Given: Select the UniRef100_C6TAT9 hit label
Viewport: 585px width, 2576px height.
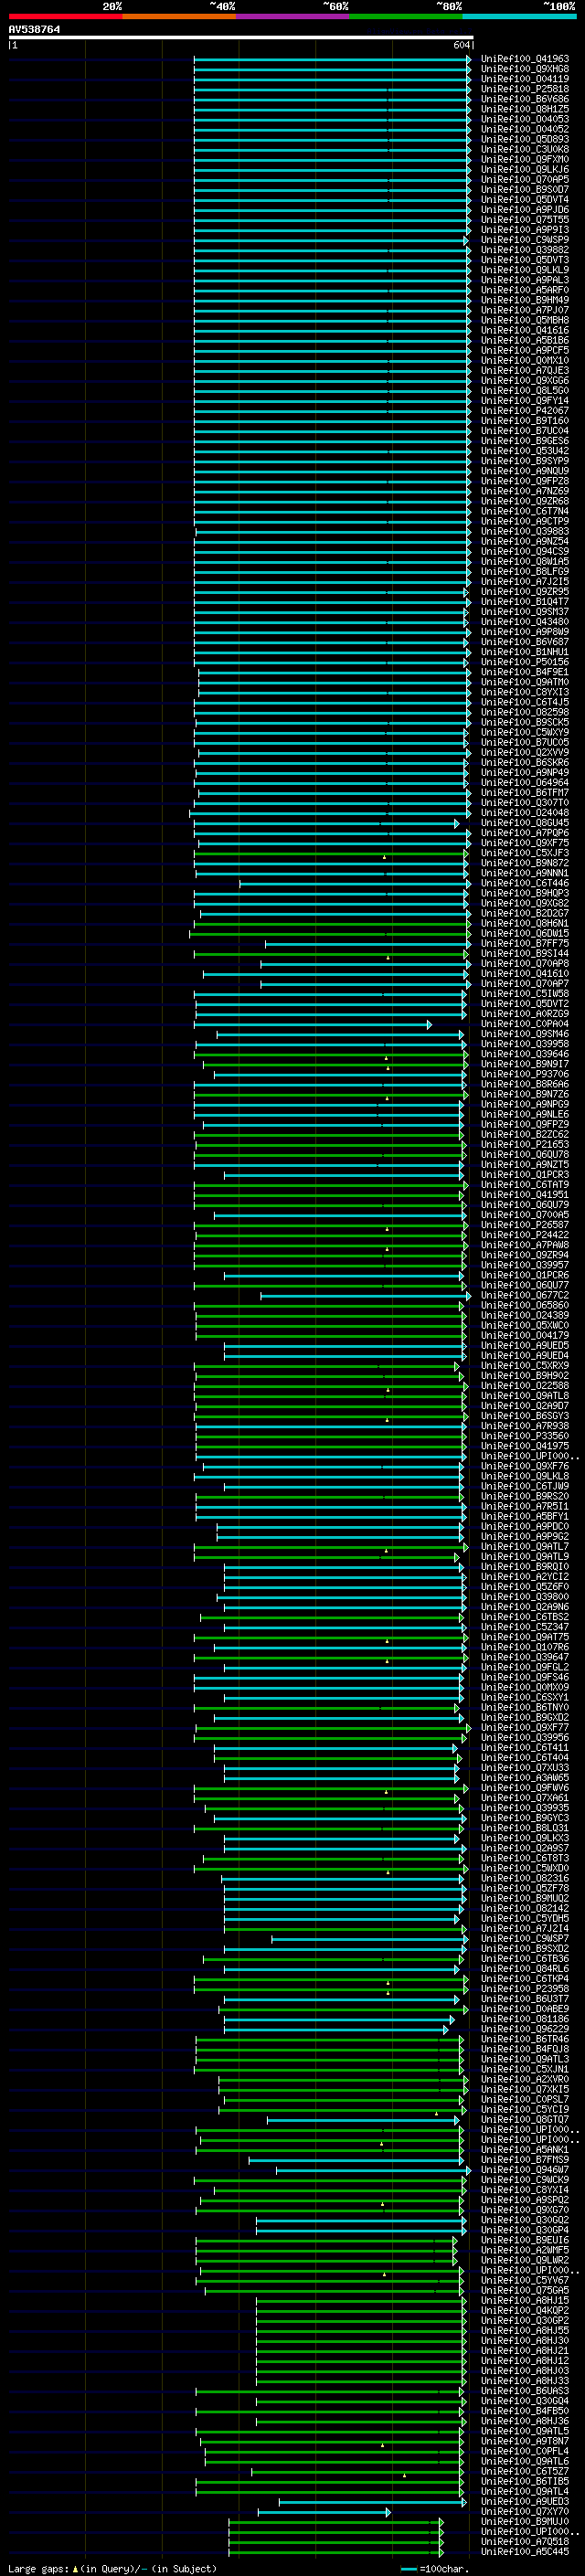Looking at the screenshot, I should tap(525, 1185).
